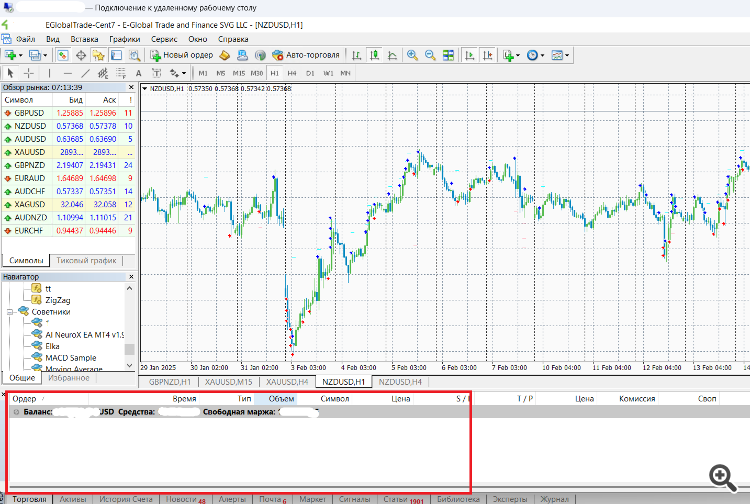Select the crosshair cursor tool
This screenshot has width=750, height=504.
click(x=29, y=73)
